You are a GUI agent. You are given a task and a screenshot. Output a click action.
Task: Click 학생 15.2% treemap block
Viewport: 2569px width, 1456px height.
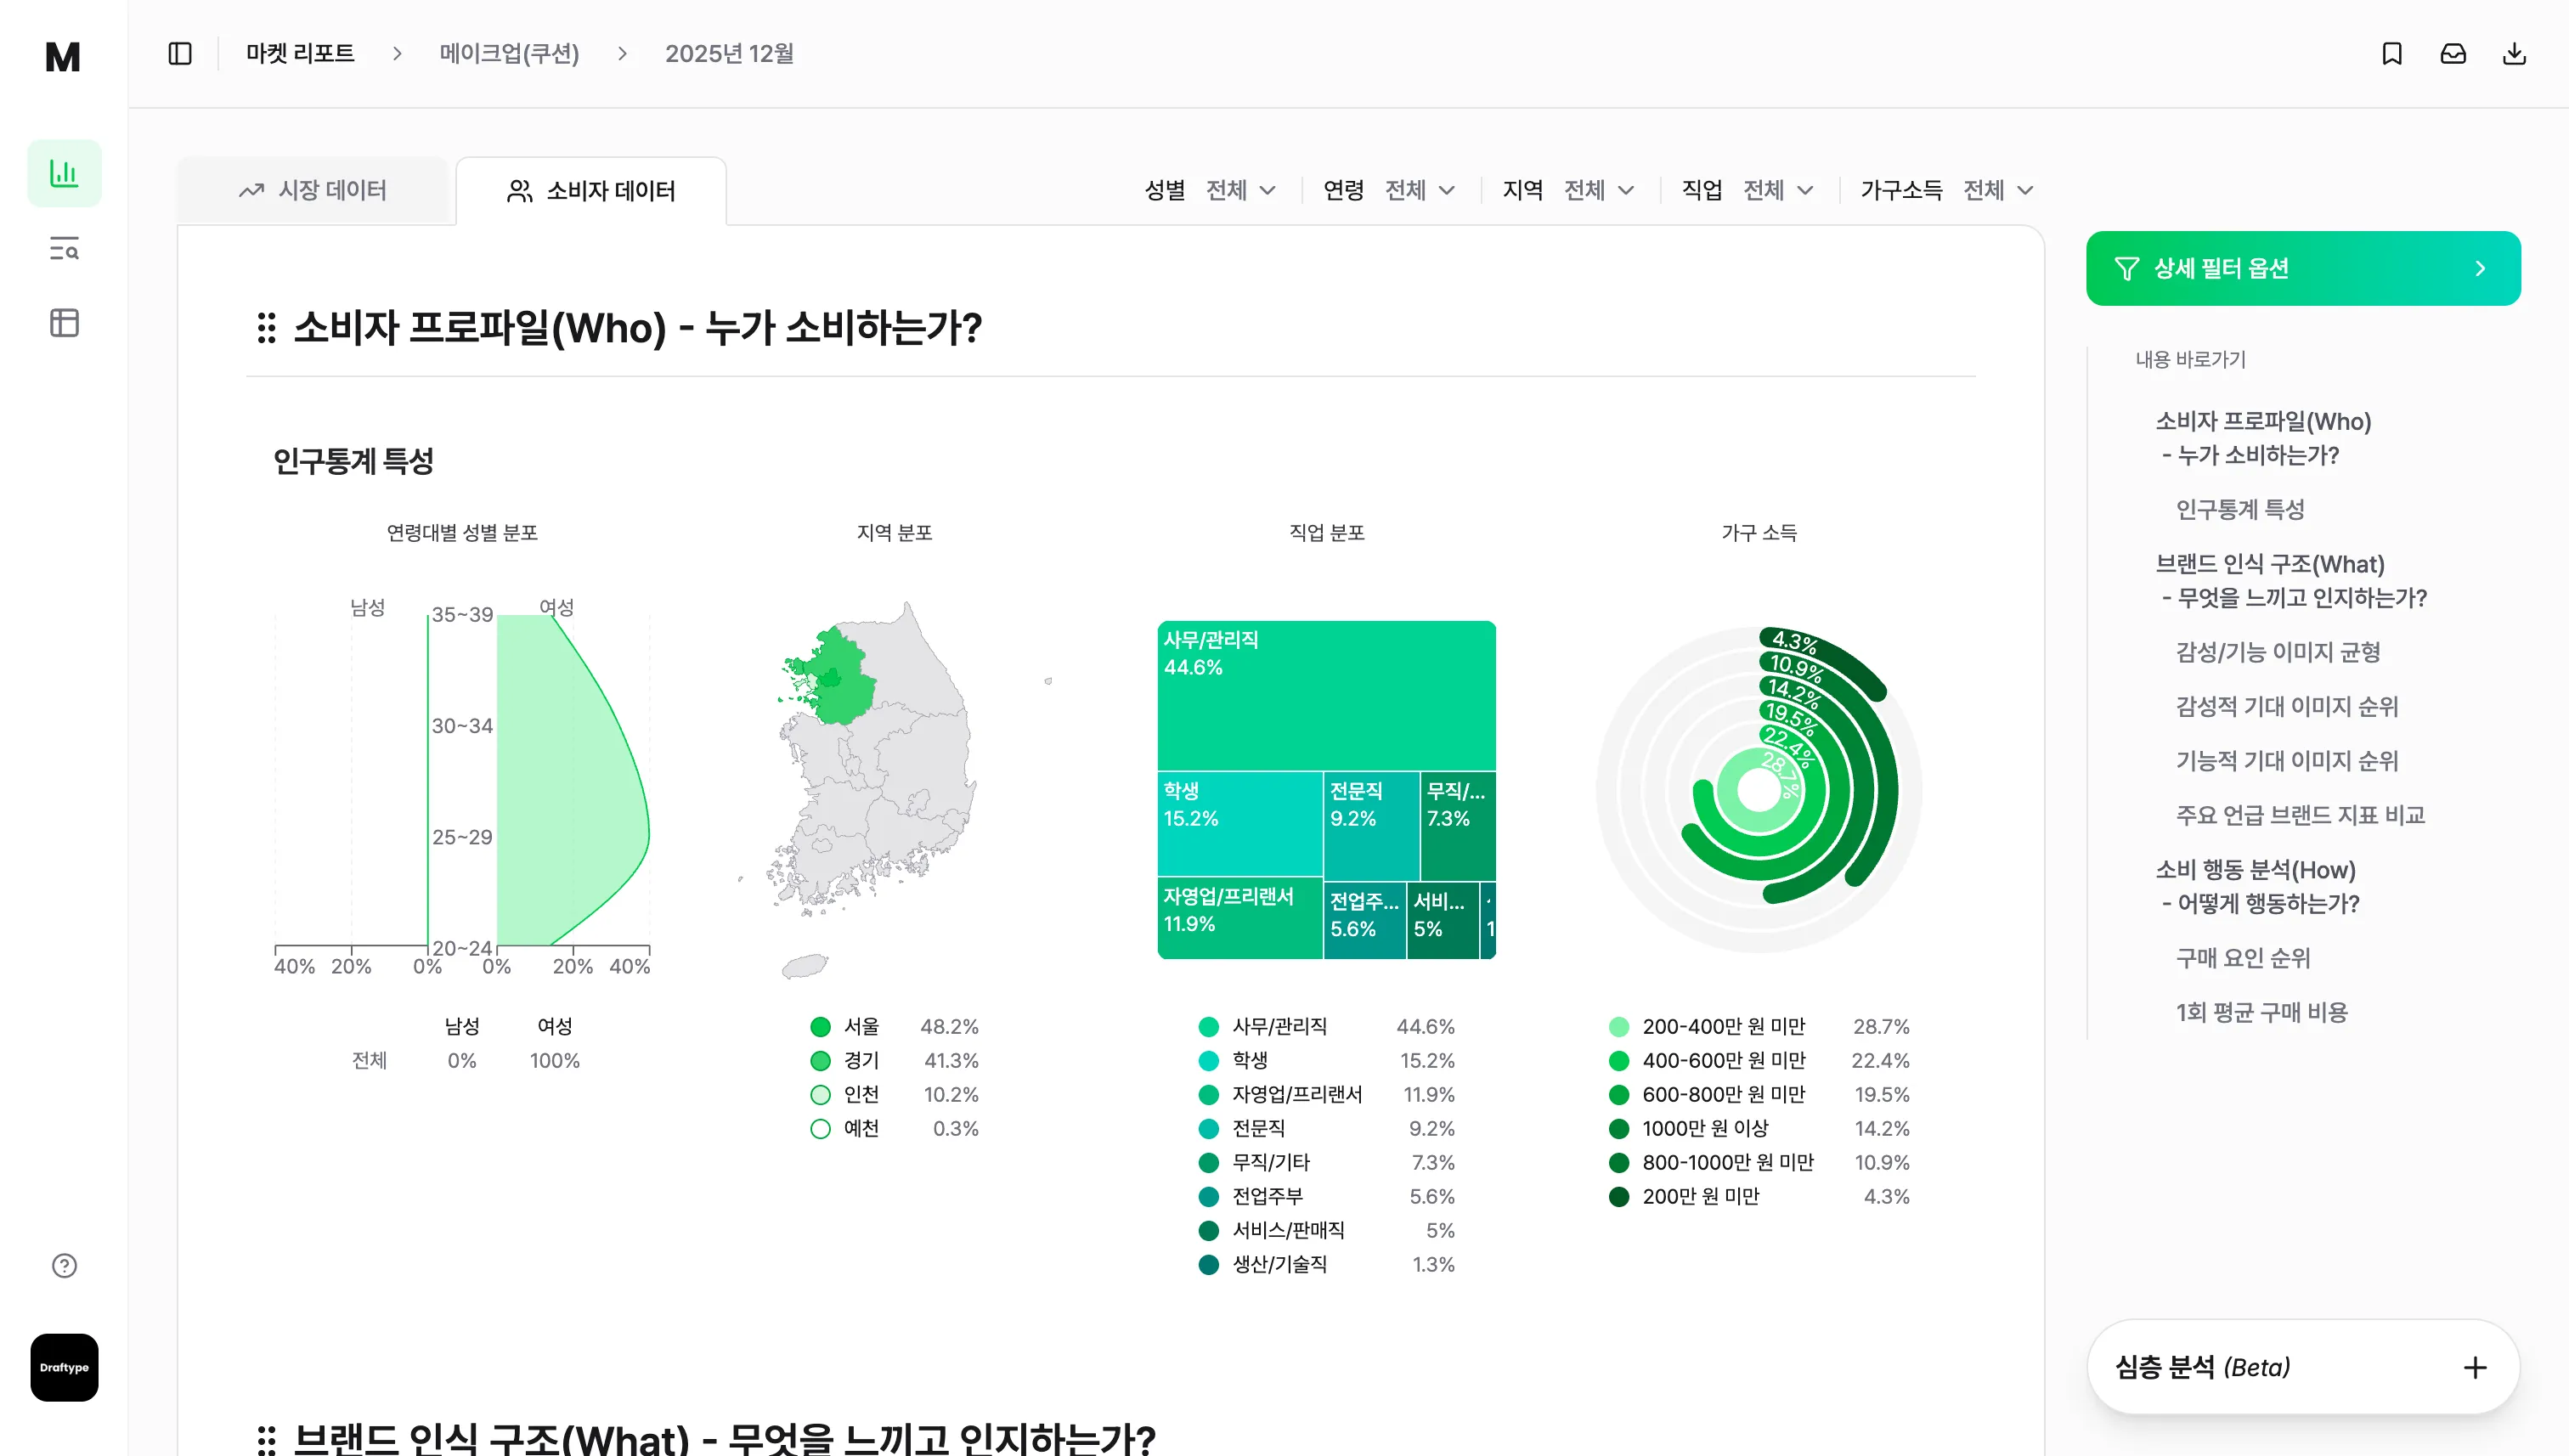pos(1240,824)
